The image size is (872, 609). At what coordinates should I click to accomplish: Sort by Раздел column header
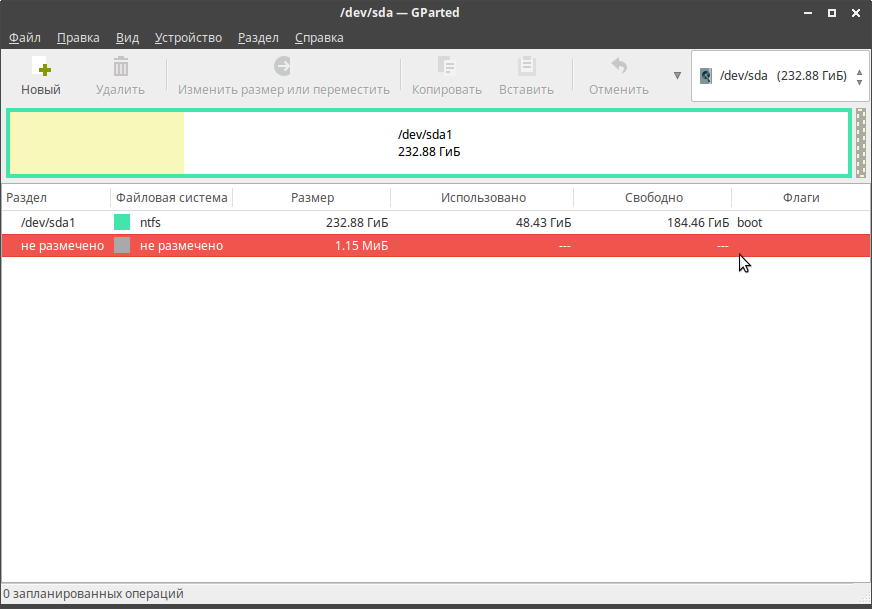56,197
